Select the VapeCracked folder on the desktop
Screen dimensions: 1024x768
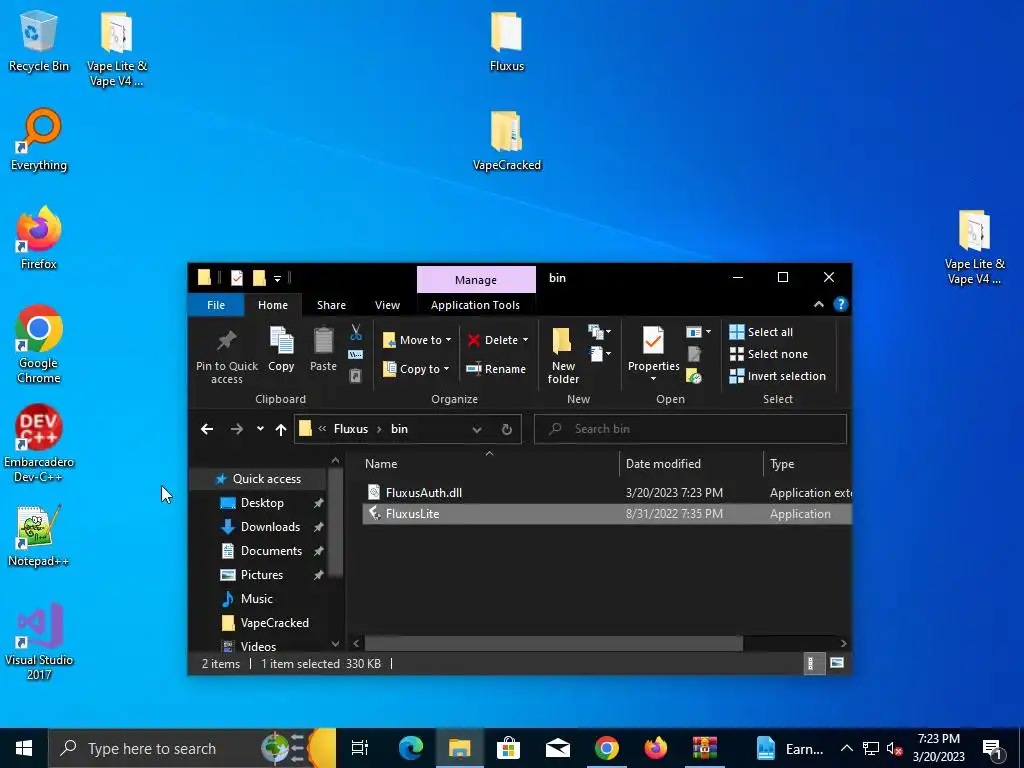click(507, 140)
